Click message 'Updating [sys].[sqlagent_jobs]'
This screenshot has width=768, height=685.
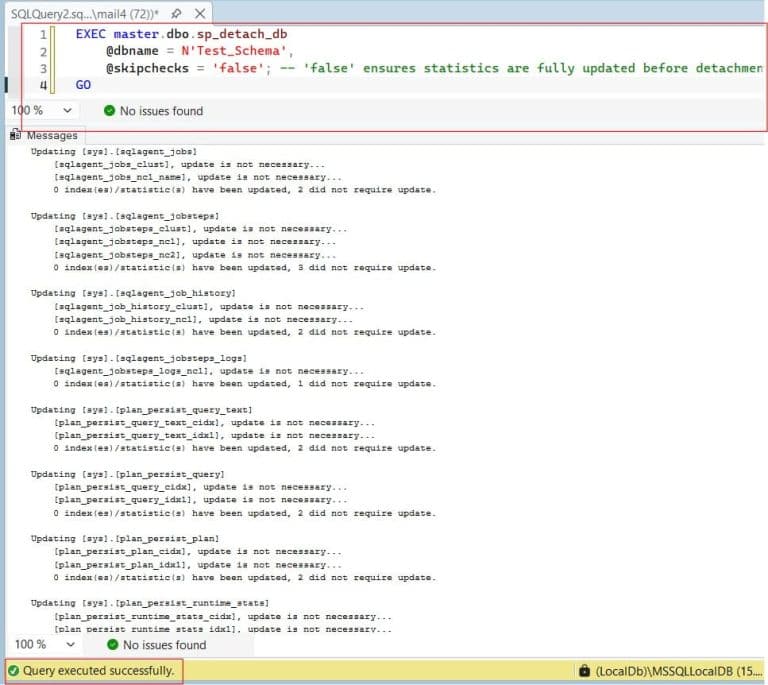click(x=114, y=152)
